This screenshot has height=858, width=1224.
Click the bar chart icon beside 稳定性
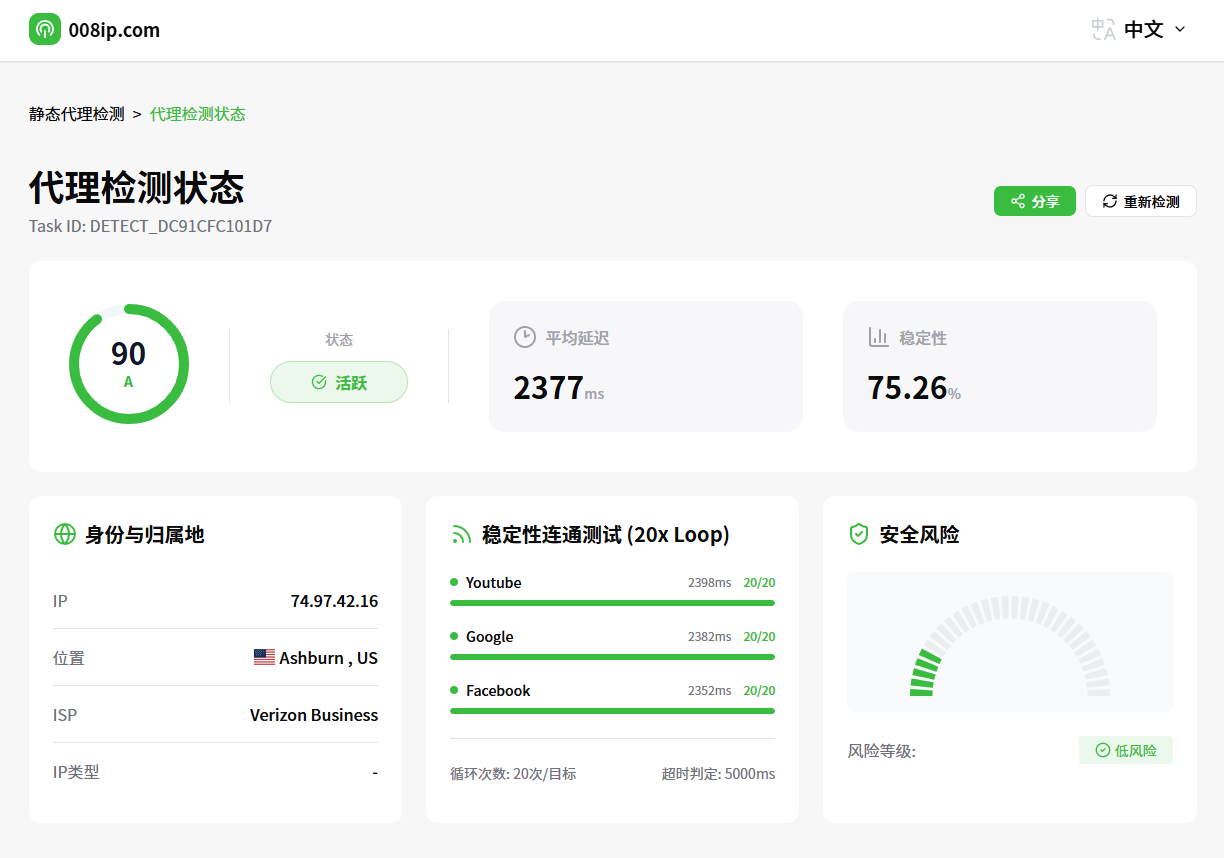pos(879,337)
